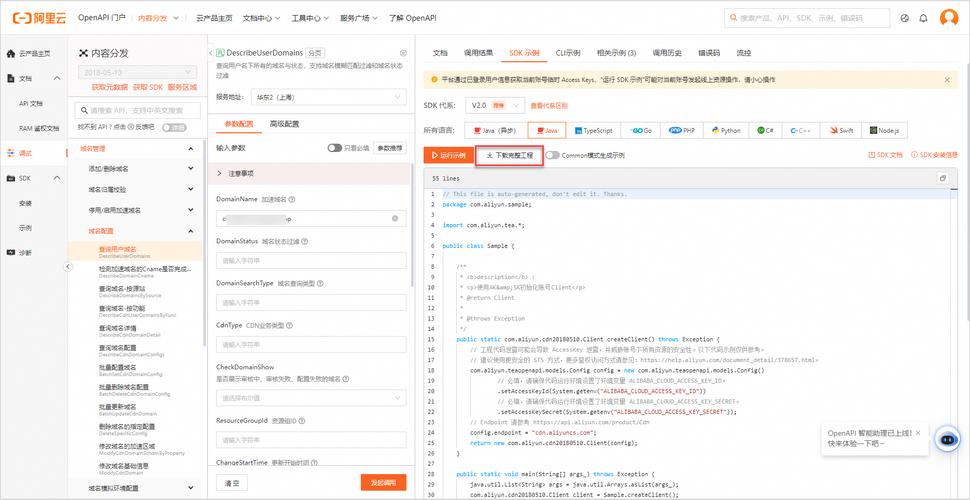
Task: Close the OpenAPI 智能助理 popup tip
Action: point(918,433)
